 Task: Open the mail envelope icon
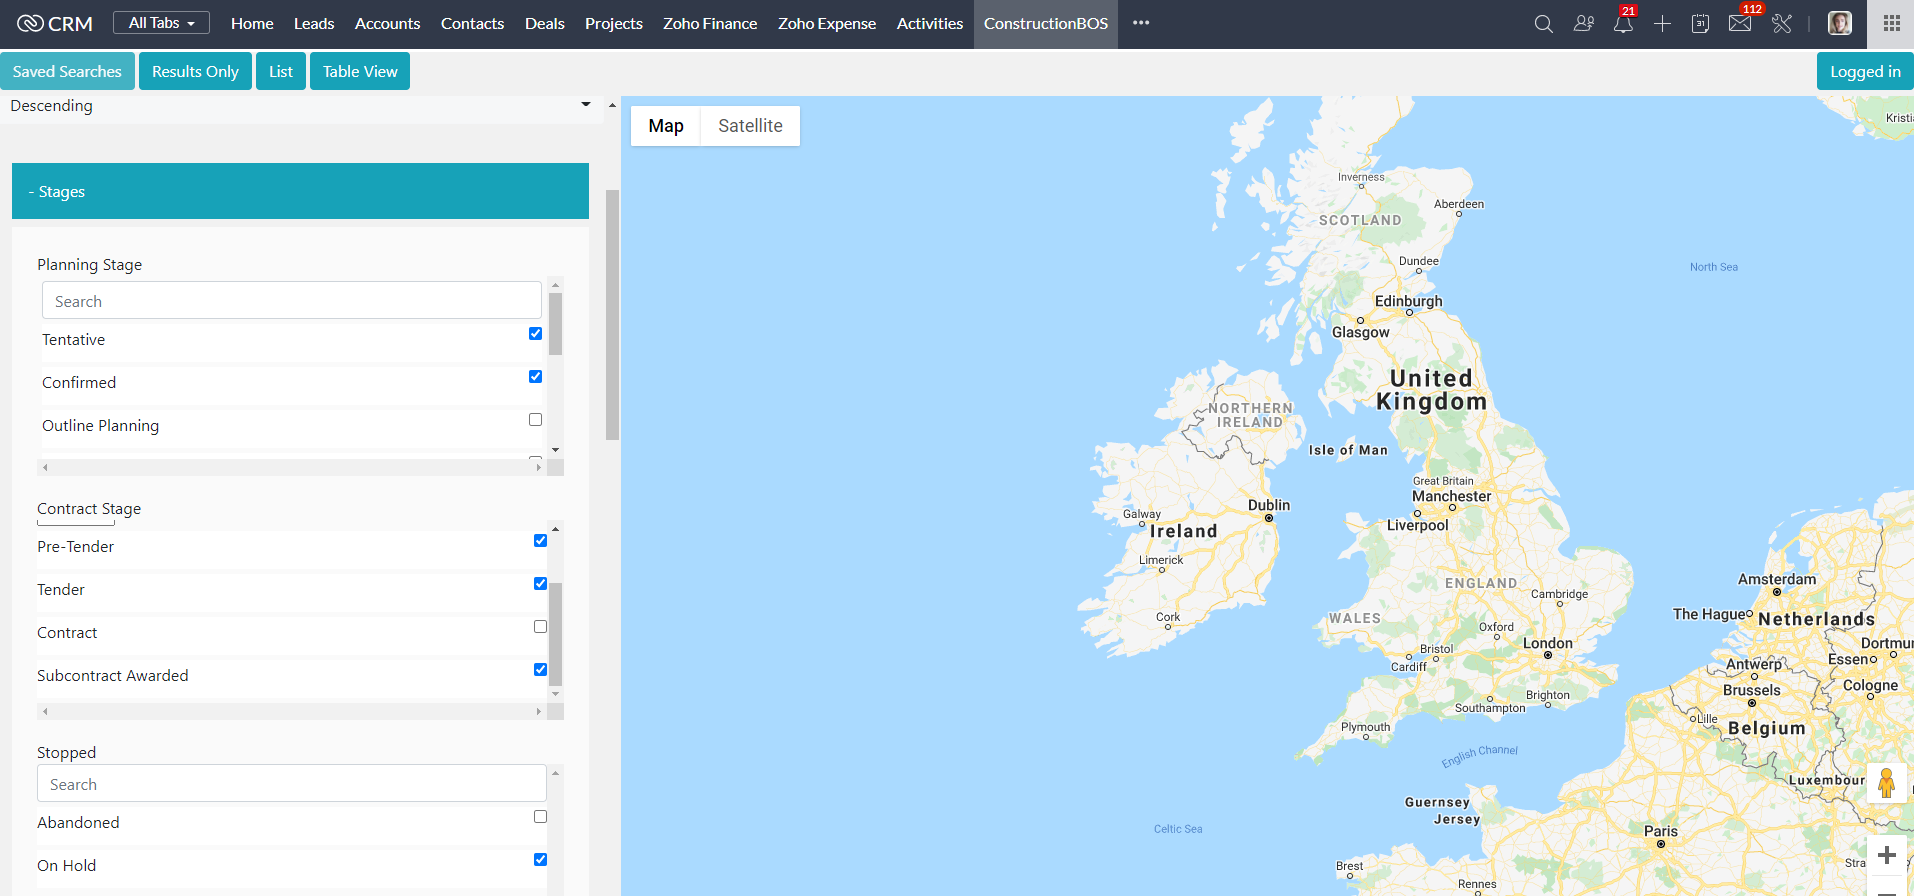coord(1740,23)
